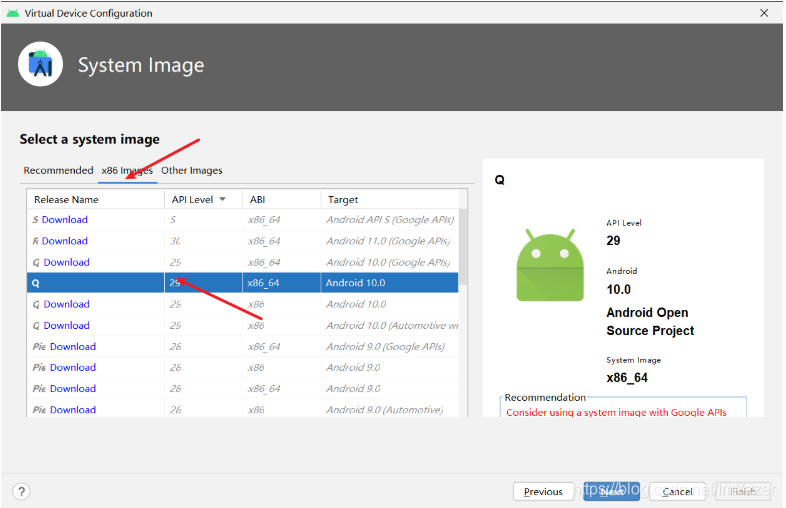Click the Android icon in title bar
This screenshot has width=786, height=508.
[x=13, y=14]
